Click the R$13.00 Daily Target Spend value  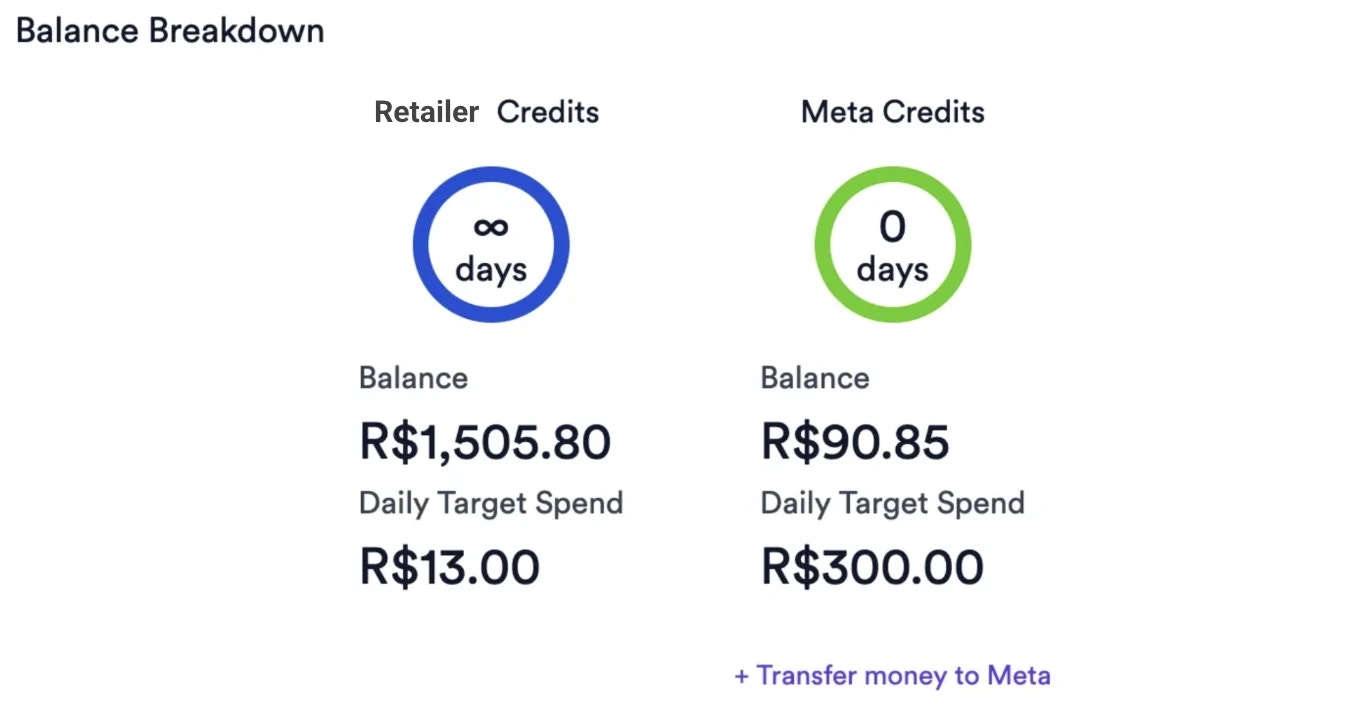click(448, 566)
